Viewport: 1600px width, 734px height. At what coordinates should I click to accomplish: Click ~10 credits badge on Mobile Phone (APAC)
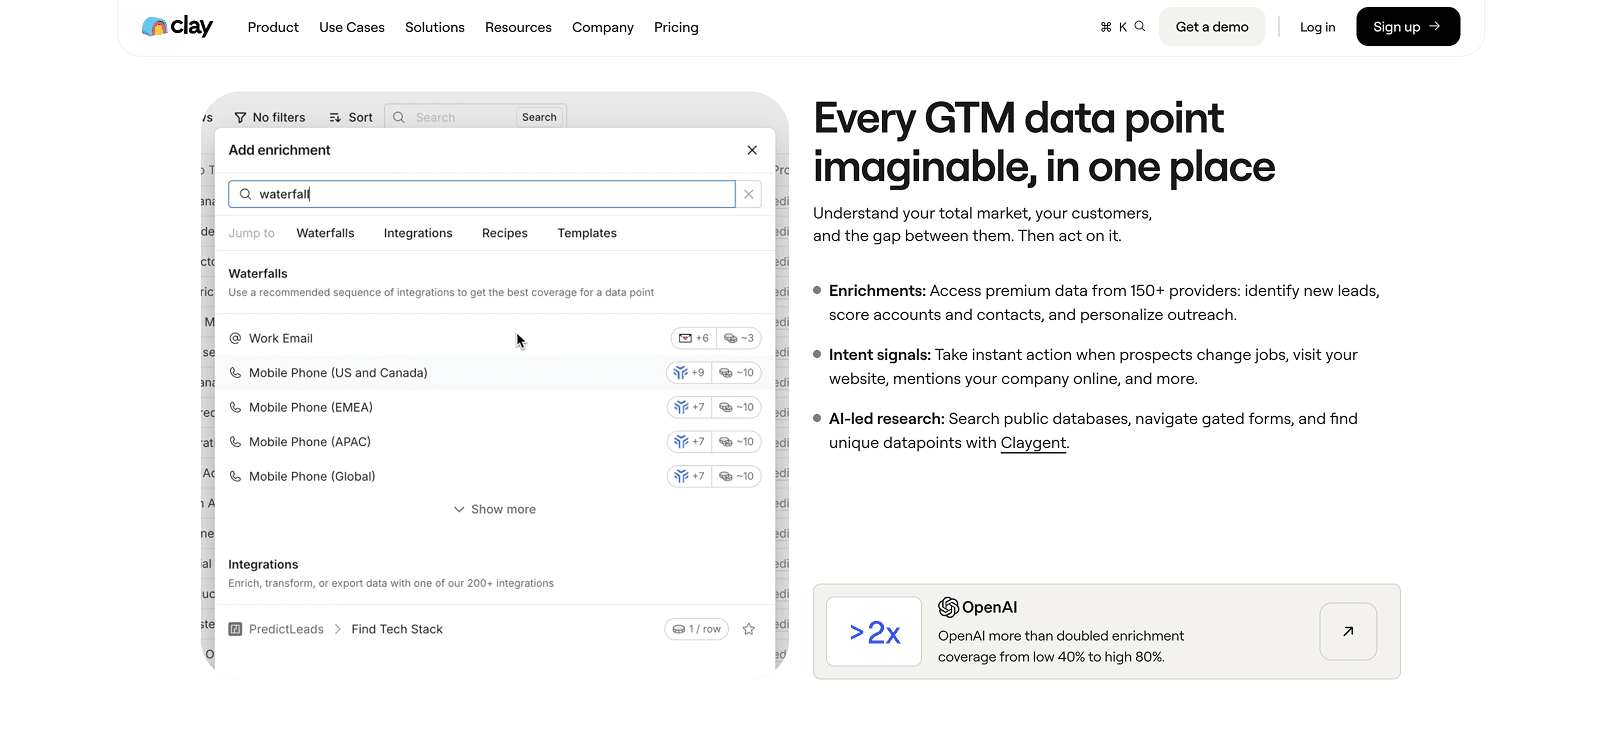737,442
